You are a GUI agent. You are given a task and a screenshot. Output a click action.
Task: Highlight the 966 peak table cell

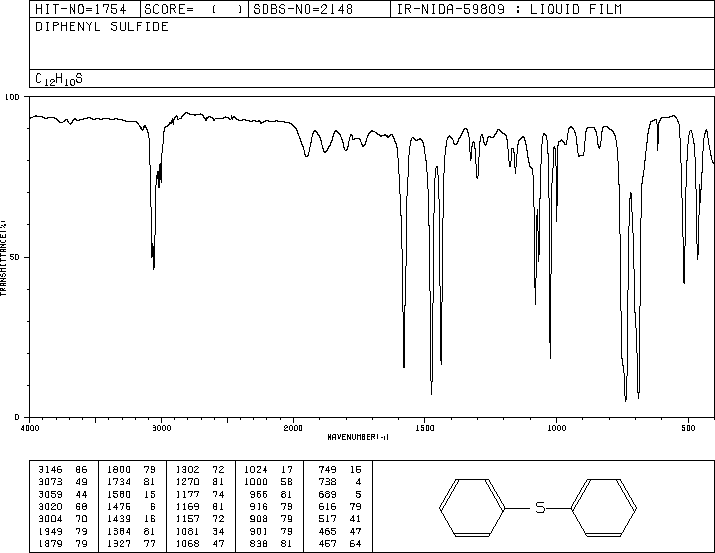click(259, 495)
